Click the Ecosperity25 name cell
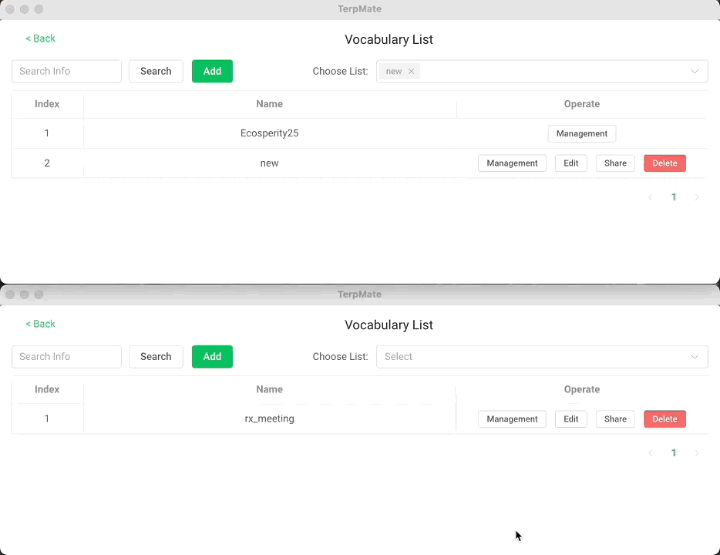The height and width of the screenshot is (555, 720). pyautogui.click(x=270, y=133)
